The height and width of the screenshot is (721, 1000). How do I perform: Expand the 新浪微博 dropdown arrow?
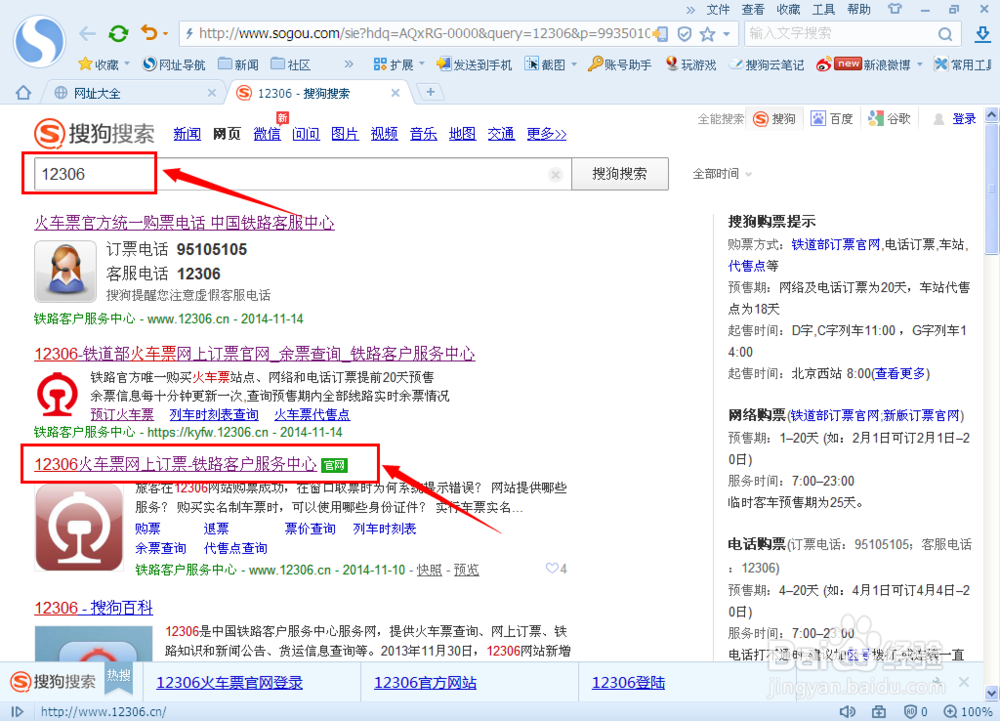tap(920, 64)
